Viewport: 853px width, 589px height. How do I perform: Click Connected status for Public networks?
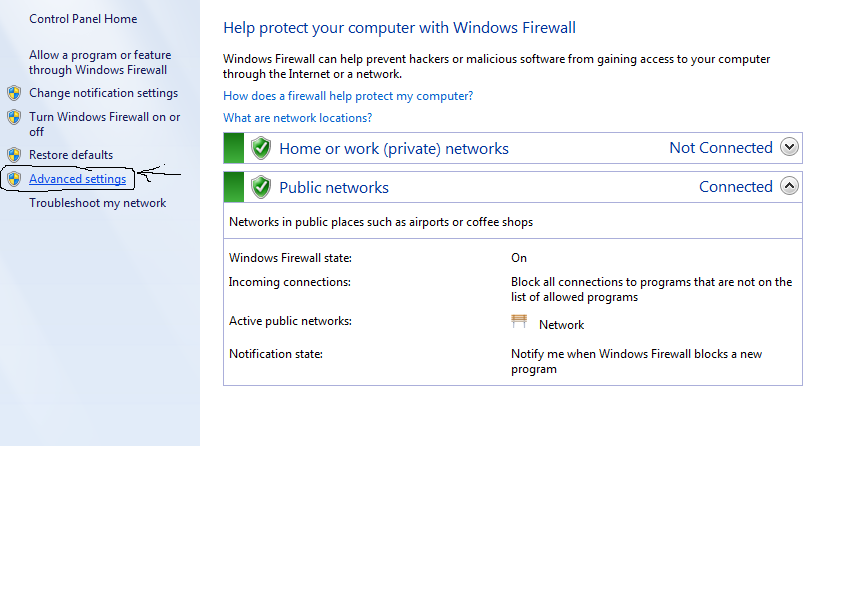pyautogui.click(x=735, y=187)
